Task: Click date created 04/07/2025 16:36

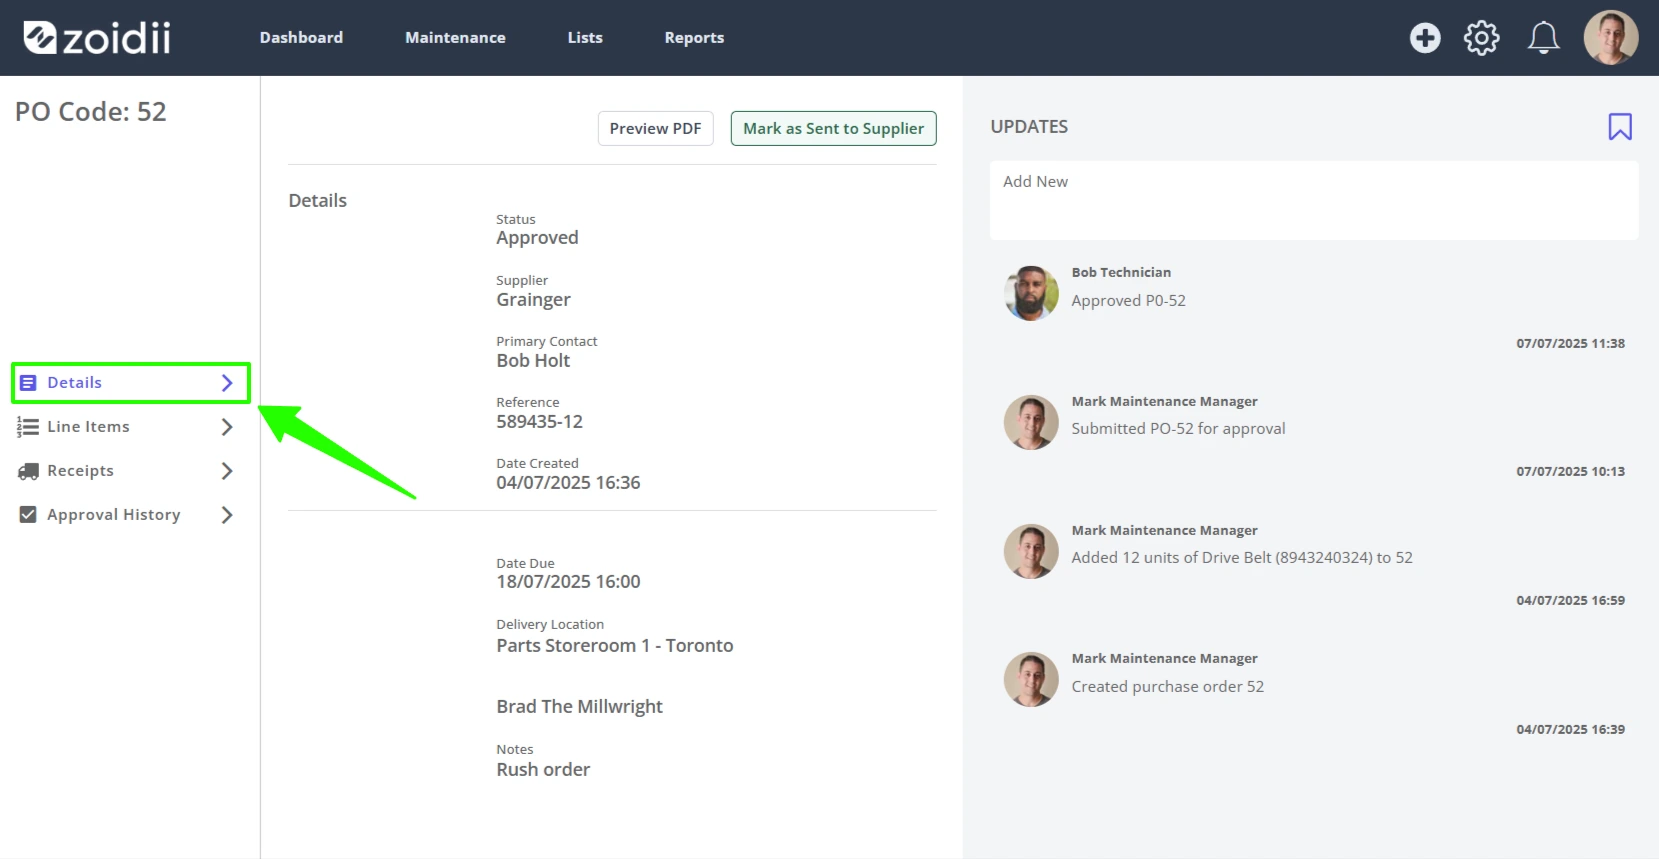Action: point(568,483)
